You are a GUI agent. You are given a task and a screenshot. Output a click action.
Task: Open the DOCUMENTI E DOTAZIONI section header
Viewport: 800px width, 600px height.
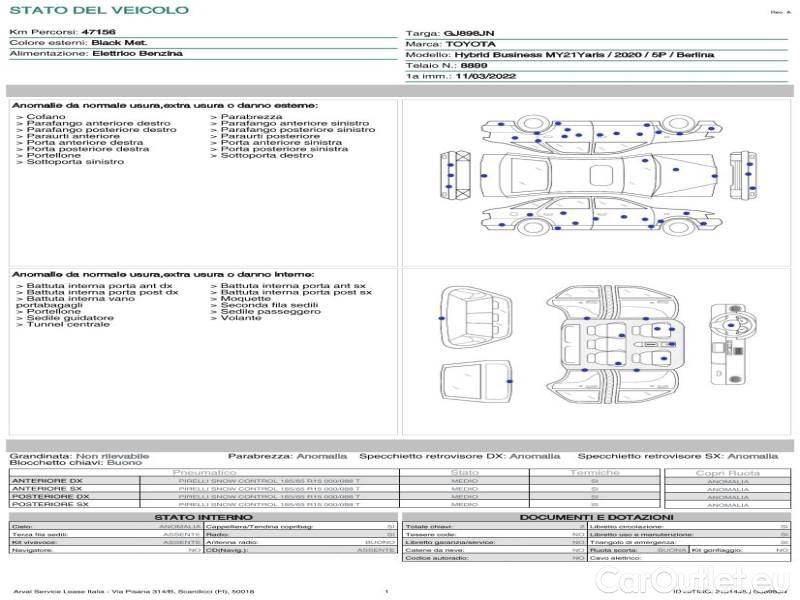click(x=595, y=517)
